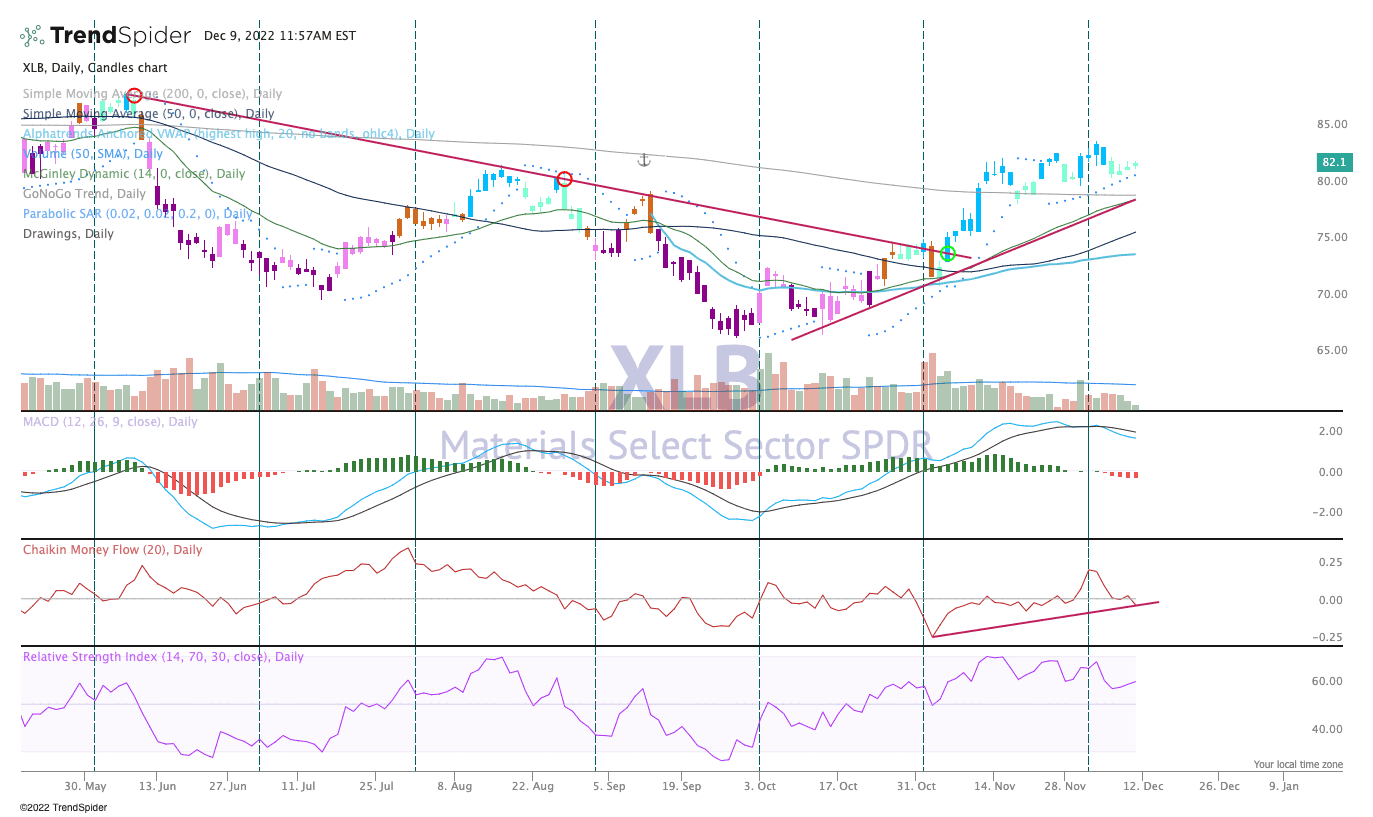Click the Chaikin 0.25 scale value

click(1333, 562)
